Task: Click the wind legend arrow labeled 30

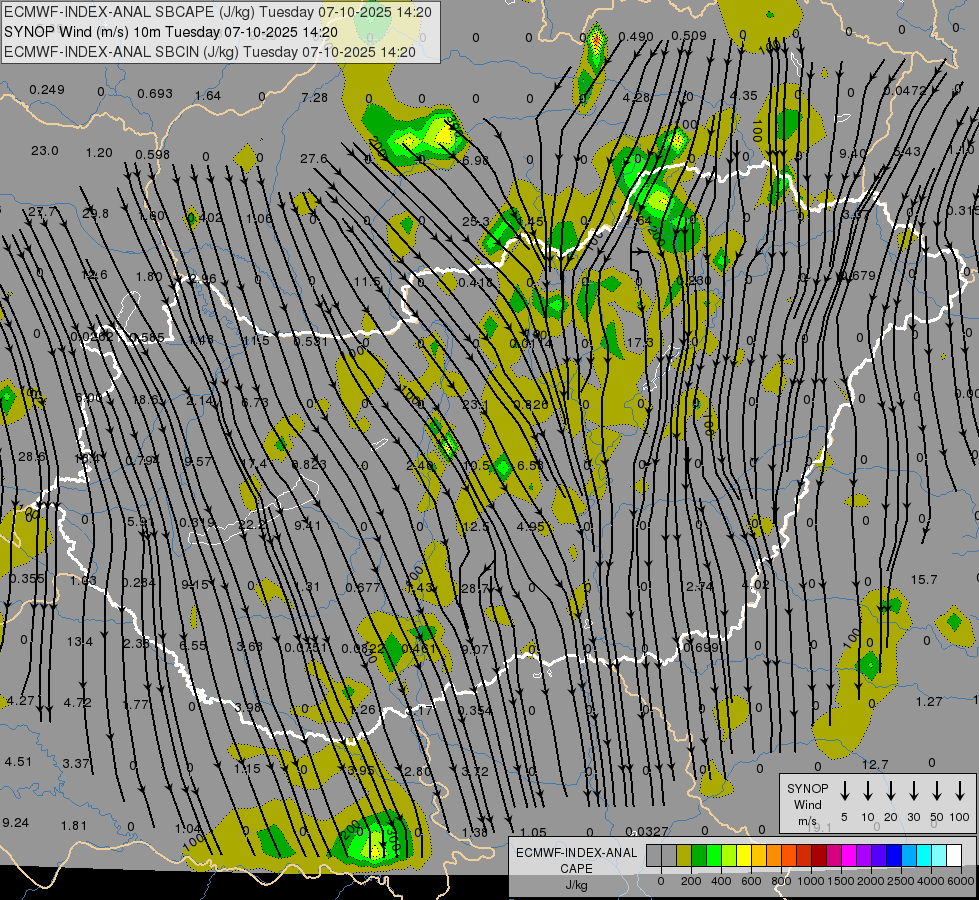Action: pos(914,791)
